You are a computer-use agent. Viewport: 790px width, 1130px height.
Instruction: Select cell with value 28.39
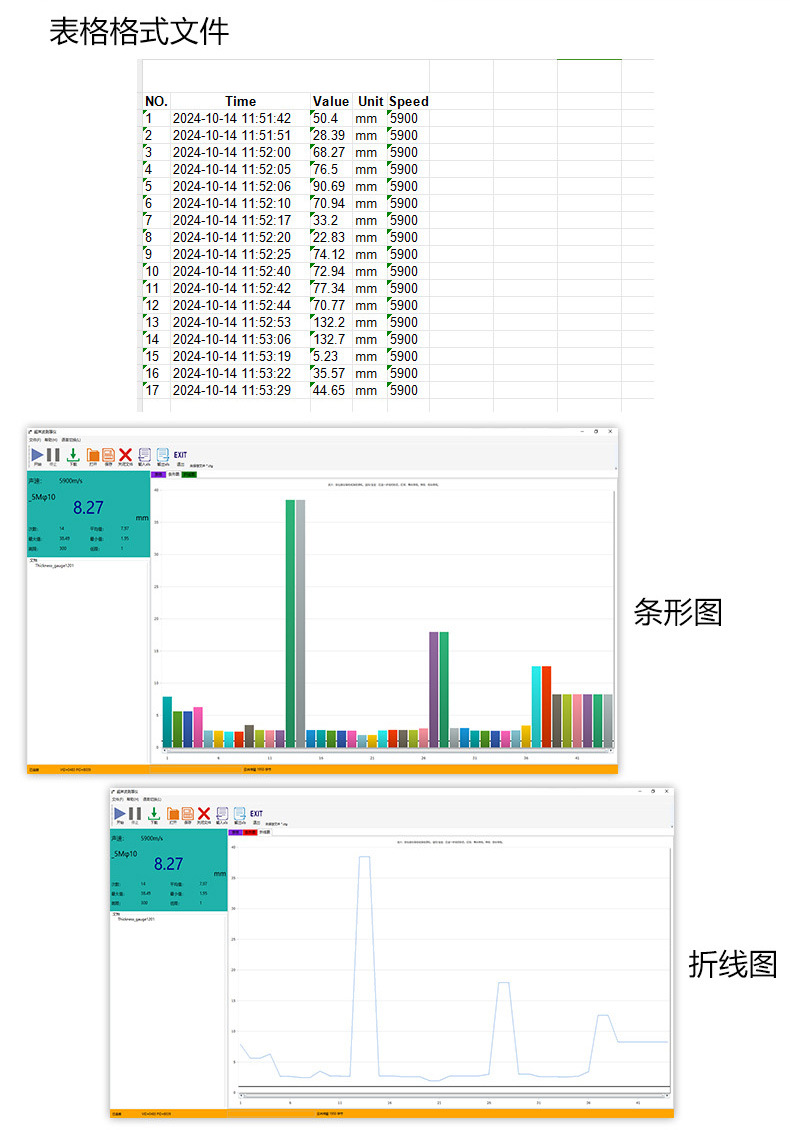pyautogui.click(x=331, y=135)
